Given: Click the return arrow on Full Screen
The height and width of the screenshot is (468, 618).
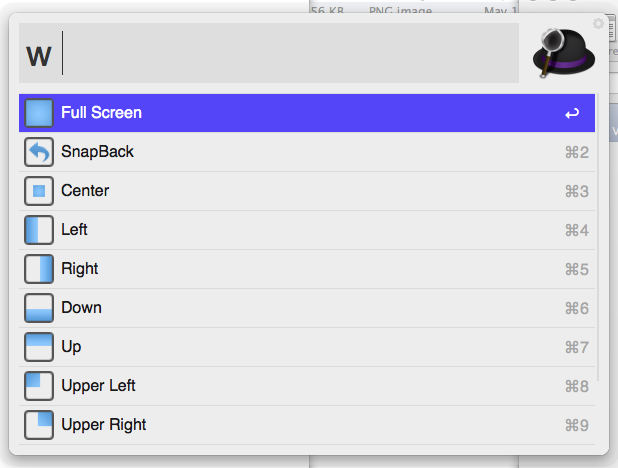Looking at the screenshot, I should coord(572,114).
